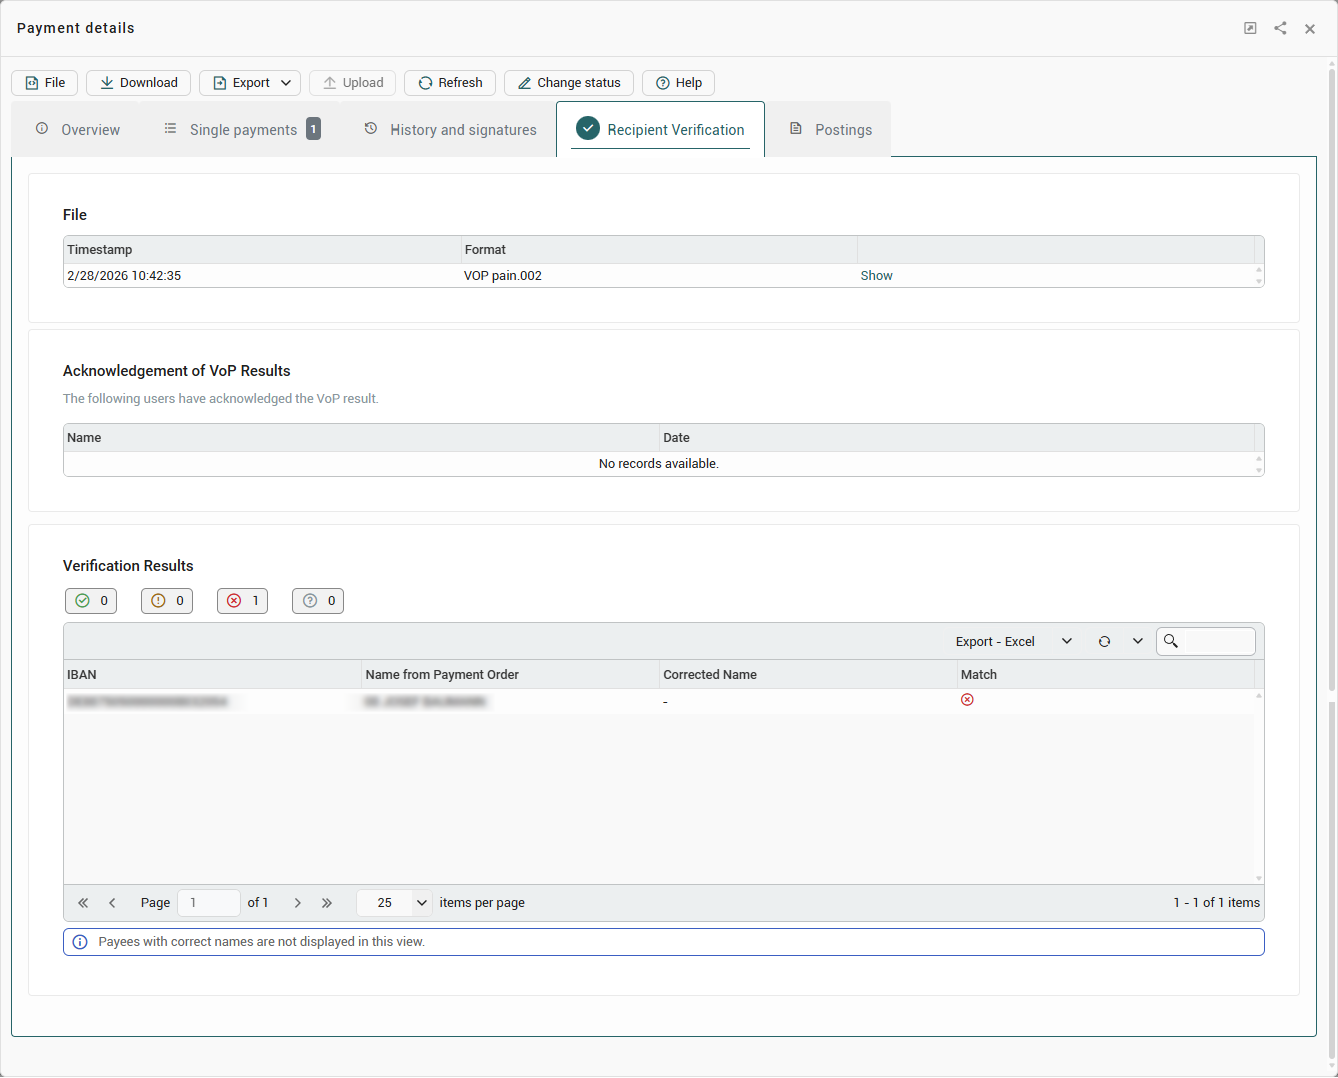
Task: Click the Match column header
Action: (1106, 675)
